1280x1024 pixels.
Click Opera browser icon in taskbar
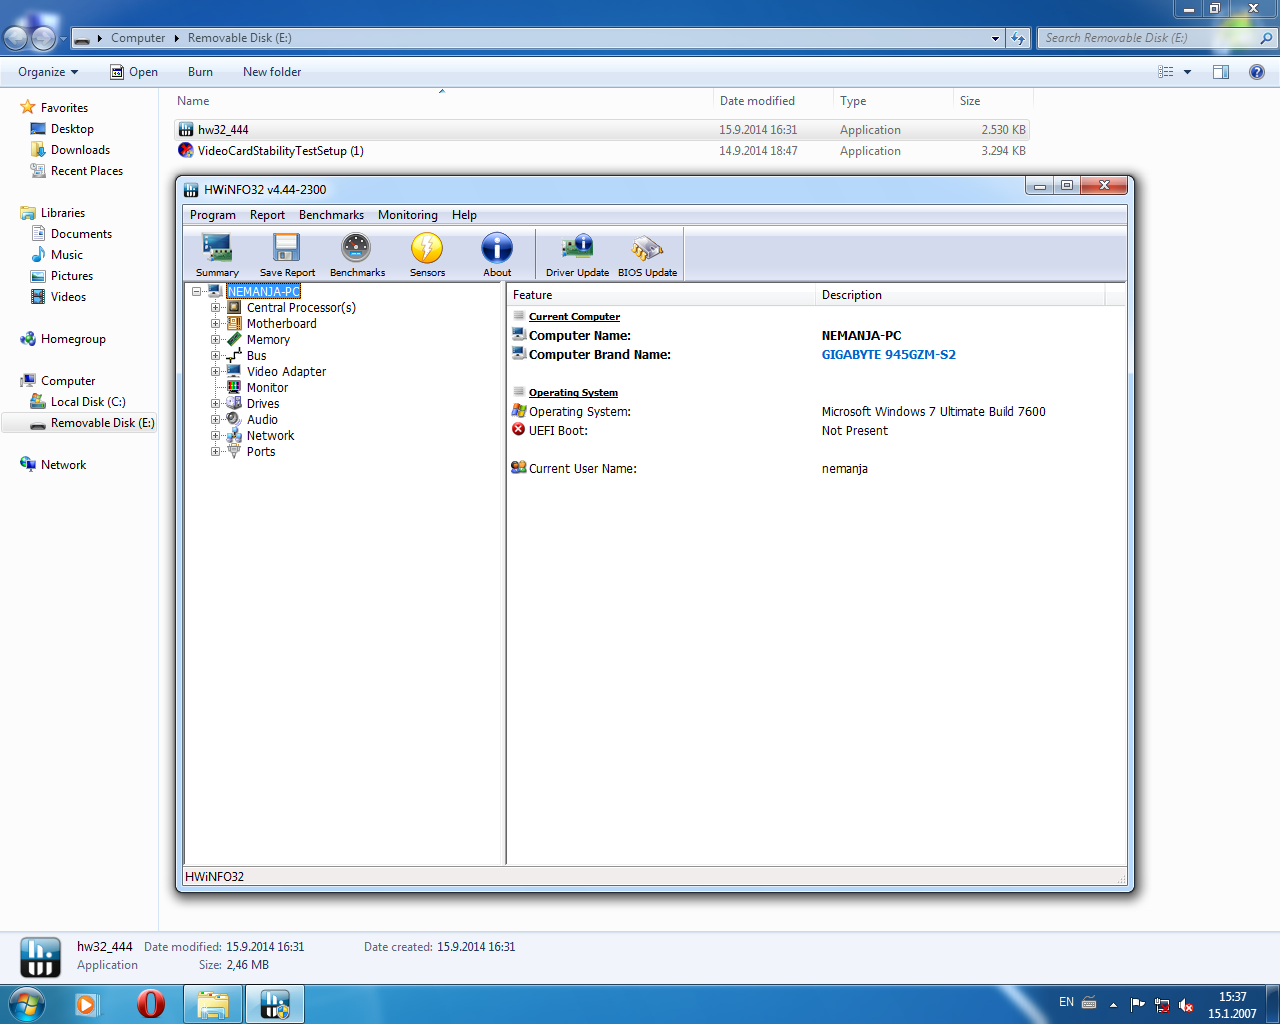point(151,1003)
